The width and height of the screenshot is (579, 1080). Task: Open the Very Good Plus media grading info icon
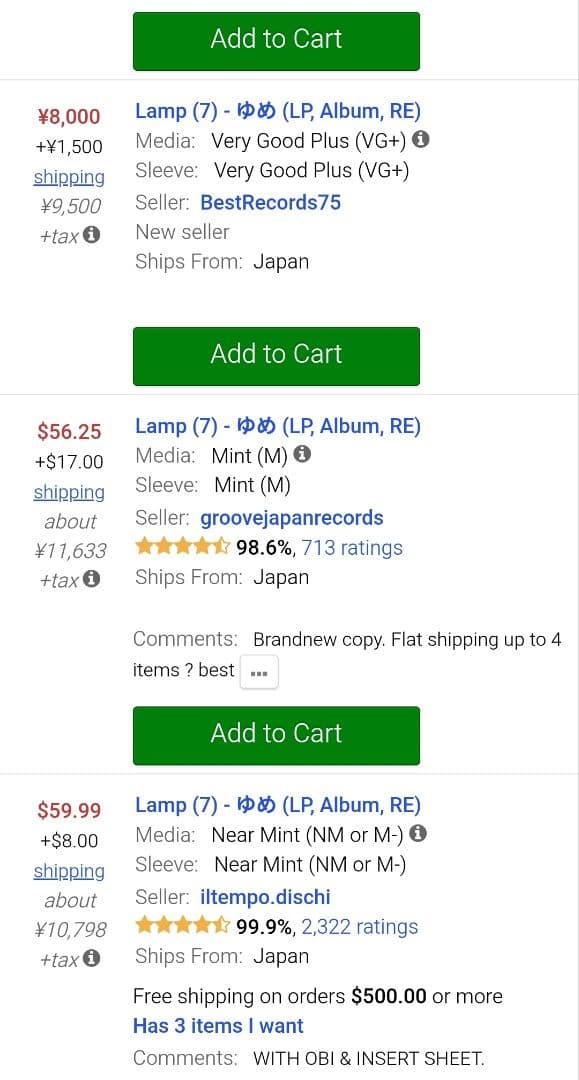(420, 140)
